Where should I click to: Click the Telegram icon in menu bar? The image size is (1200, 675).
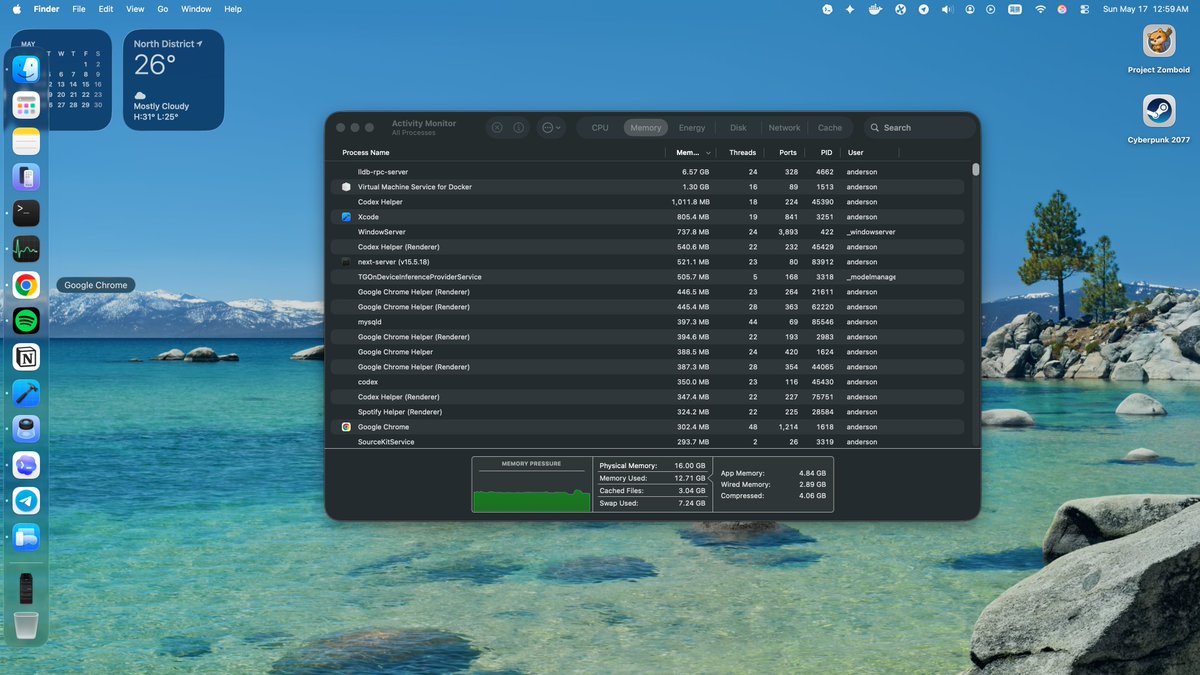[923, 9]
